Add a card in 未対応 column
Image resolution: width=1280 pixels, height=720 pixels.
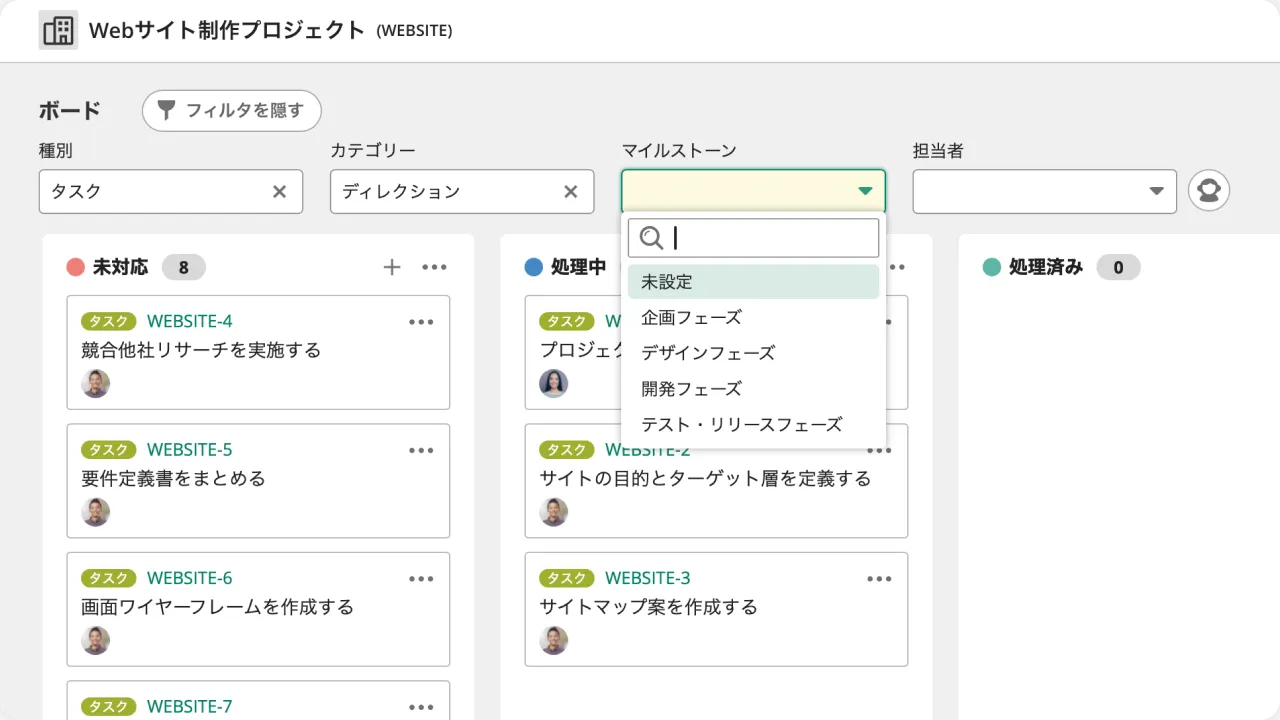[392, 267]
